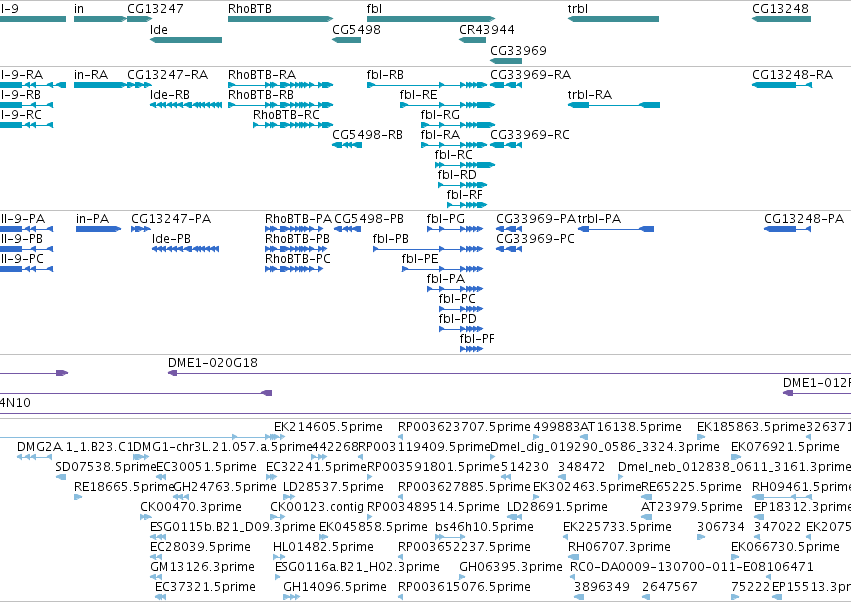Image resolution: width=851 pixels, height=602 pixels.
Task: Click transcript RhoBTB-RB
Action: 280,105
